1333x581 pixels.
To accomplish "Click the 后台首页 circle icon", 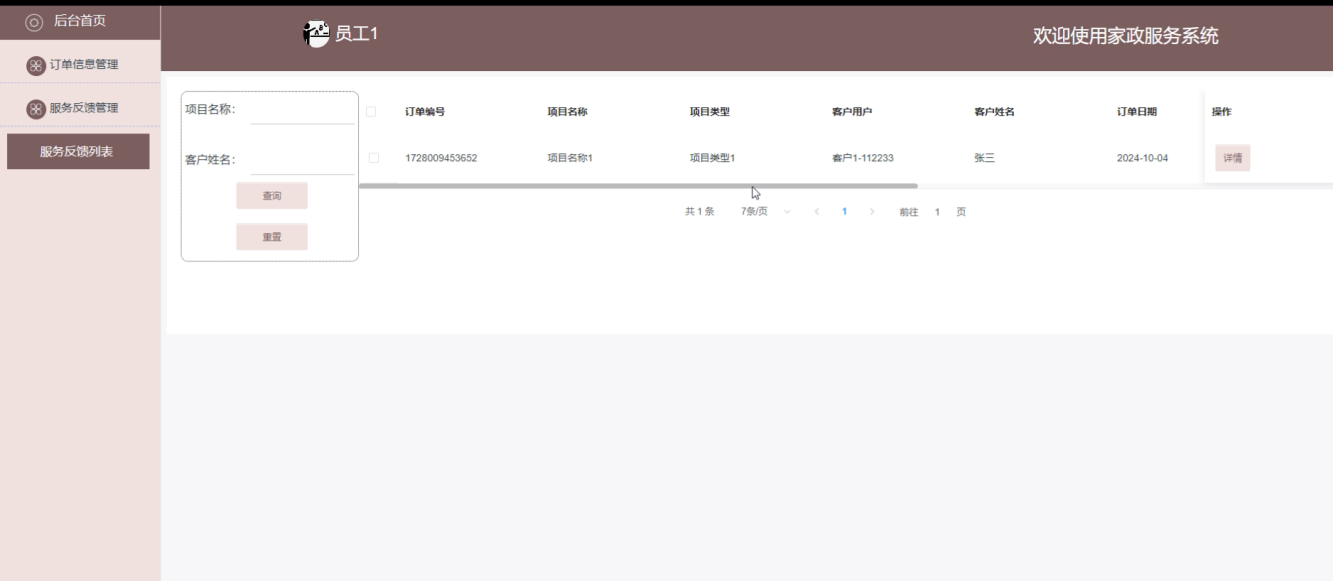I will point(34,22).
